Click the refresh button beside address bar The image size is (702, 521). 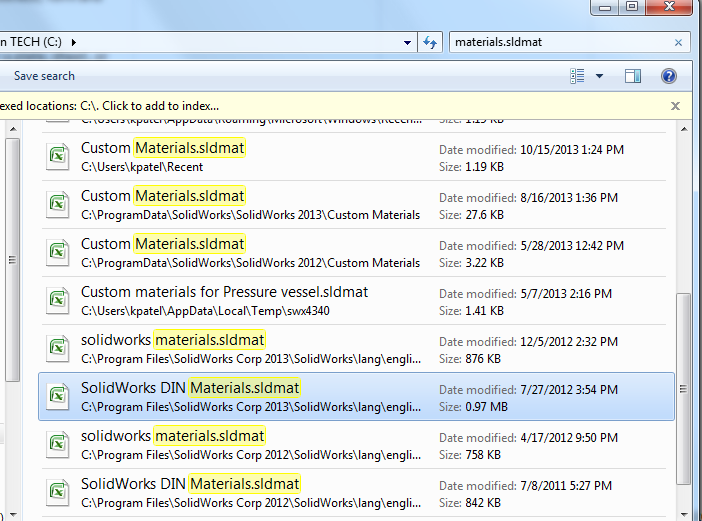(430, 43)
